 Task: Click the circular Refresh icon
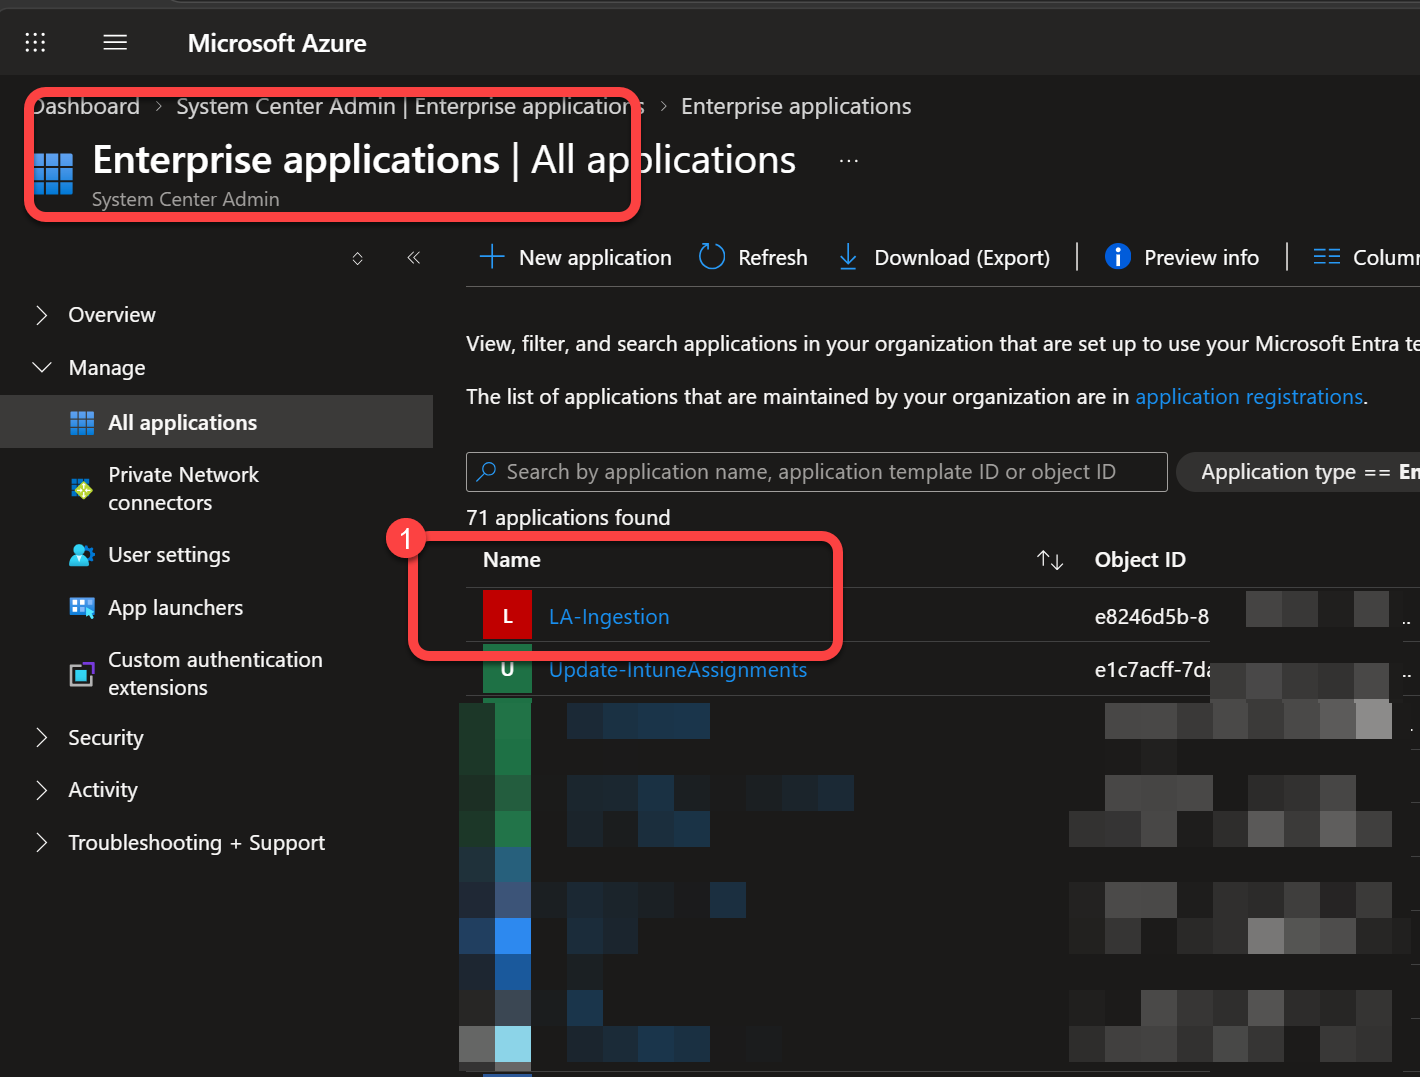[x=712, y=257]
